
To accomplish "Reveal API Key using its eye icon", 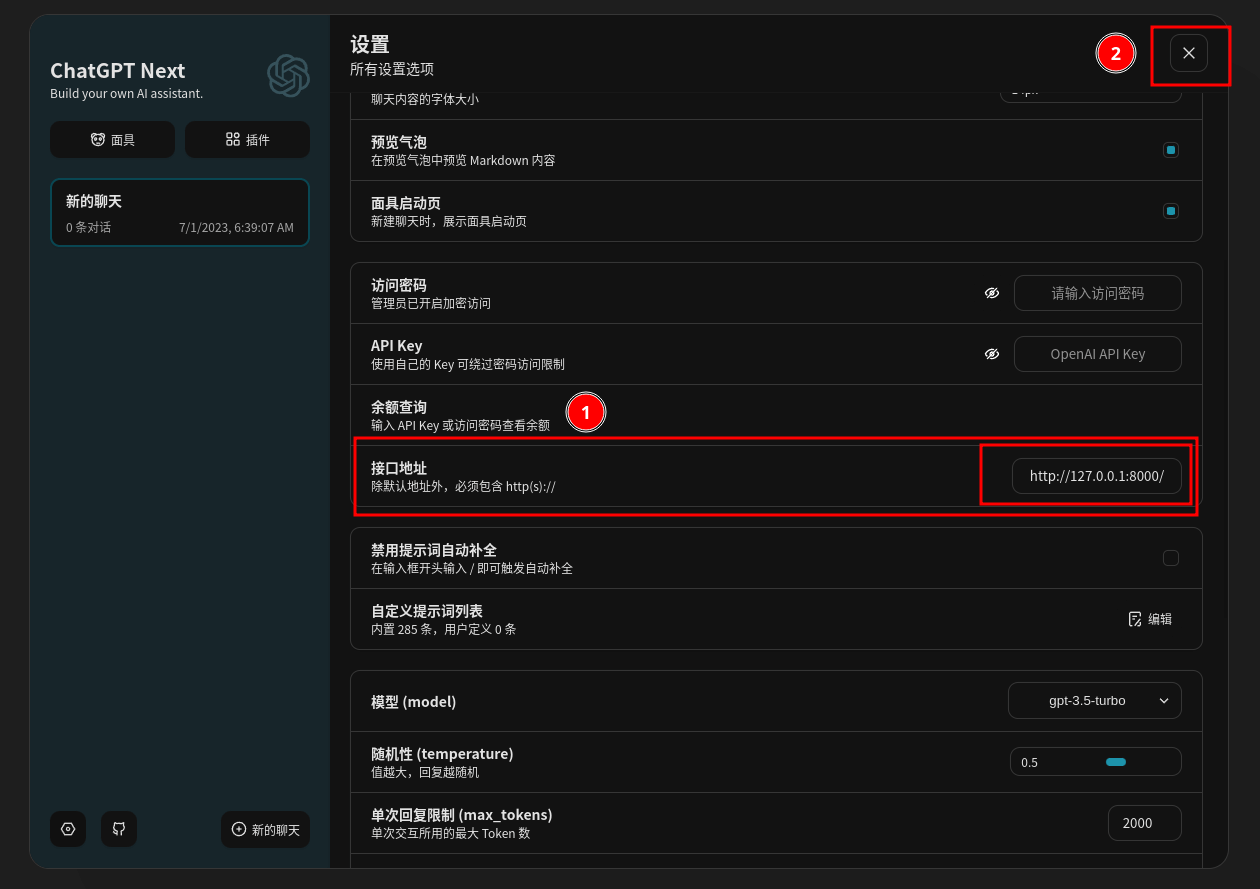I will click(992, 354).
